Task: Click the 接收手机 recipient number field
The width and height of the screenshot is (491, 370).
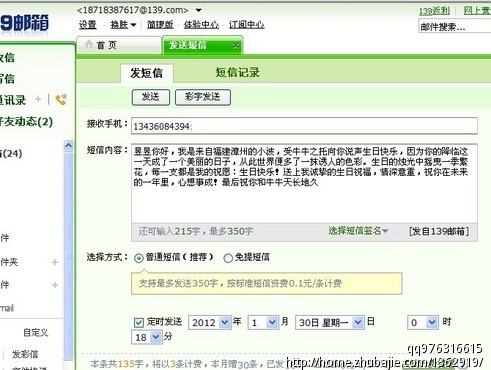Action: [304, 126]
